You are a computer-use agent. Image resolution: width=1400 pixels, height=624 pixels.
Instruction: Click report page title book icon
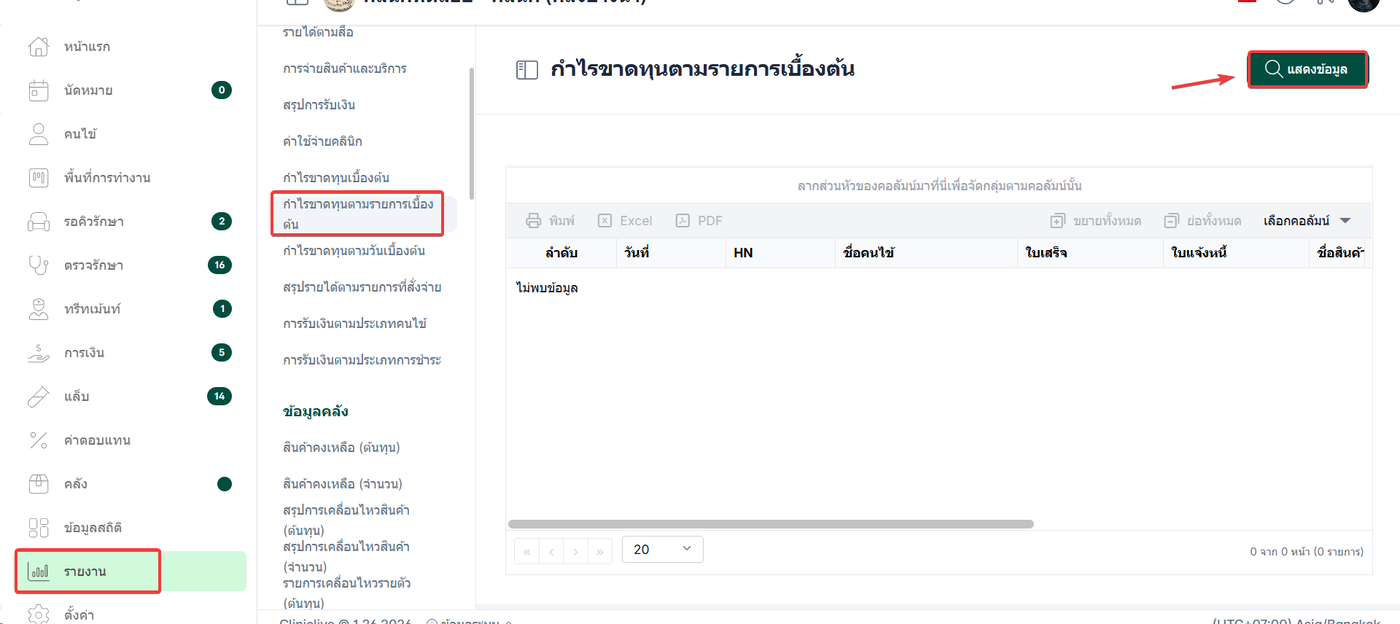(x=526, y=70)
